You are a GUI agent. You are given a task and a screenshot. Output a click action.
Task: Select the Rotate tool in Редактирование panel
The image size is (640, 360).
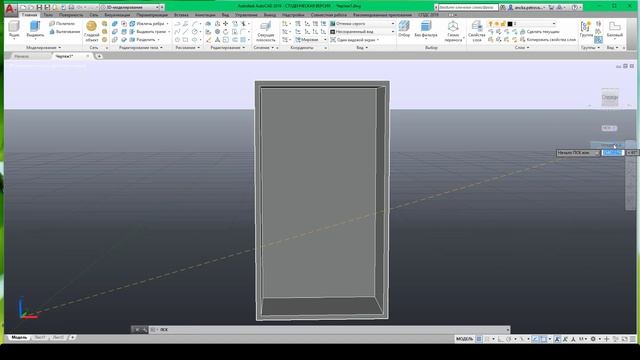tap(226, 31)
